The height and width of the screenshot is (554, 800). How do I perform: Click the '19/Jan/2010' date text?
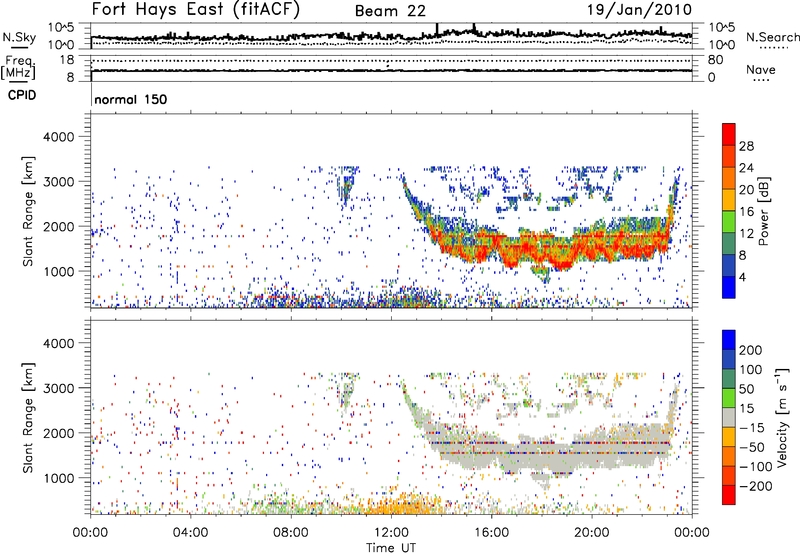639,10
